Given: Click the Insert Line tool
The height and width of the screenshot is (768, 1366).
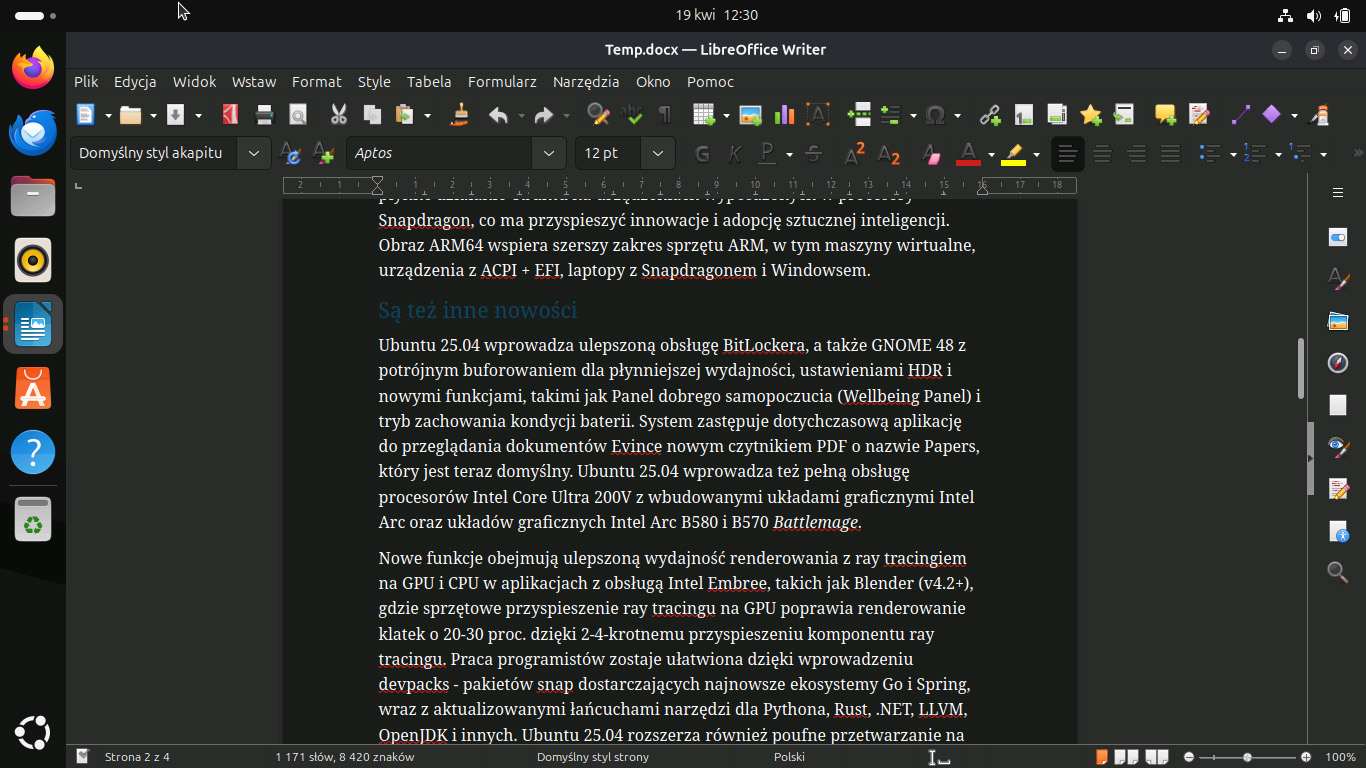Looking at the screenshot, I should pos(1240,115).
